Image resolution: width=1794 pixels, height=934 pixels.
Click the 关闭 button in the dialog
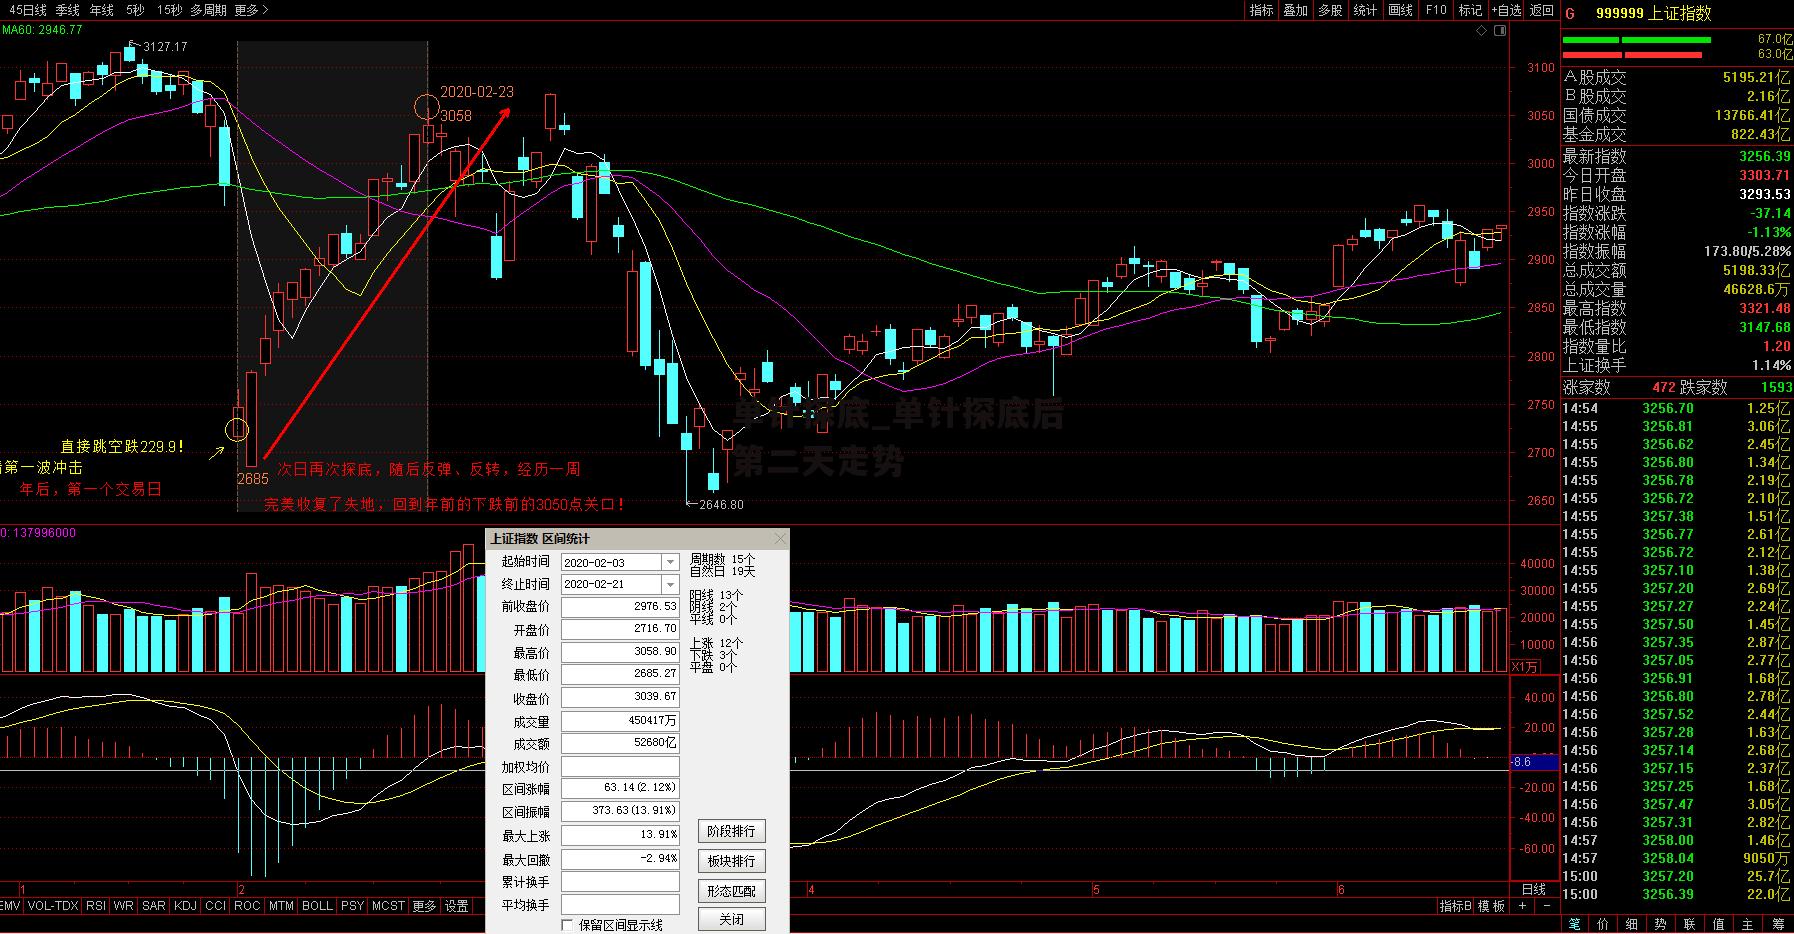pyautogui.click(x=731, y=919)
